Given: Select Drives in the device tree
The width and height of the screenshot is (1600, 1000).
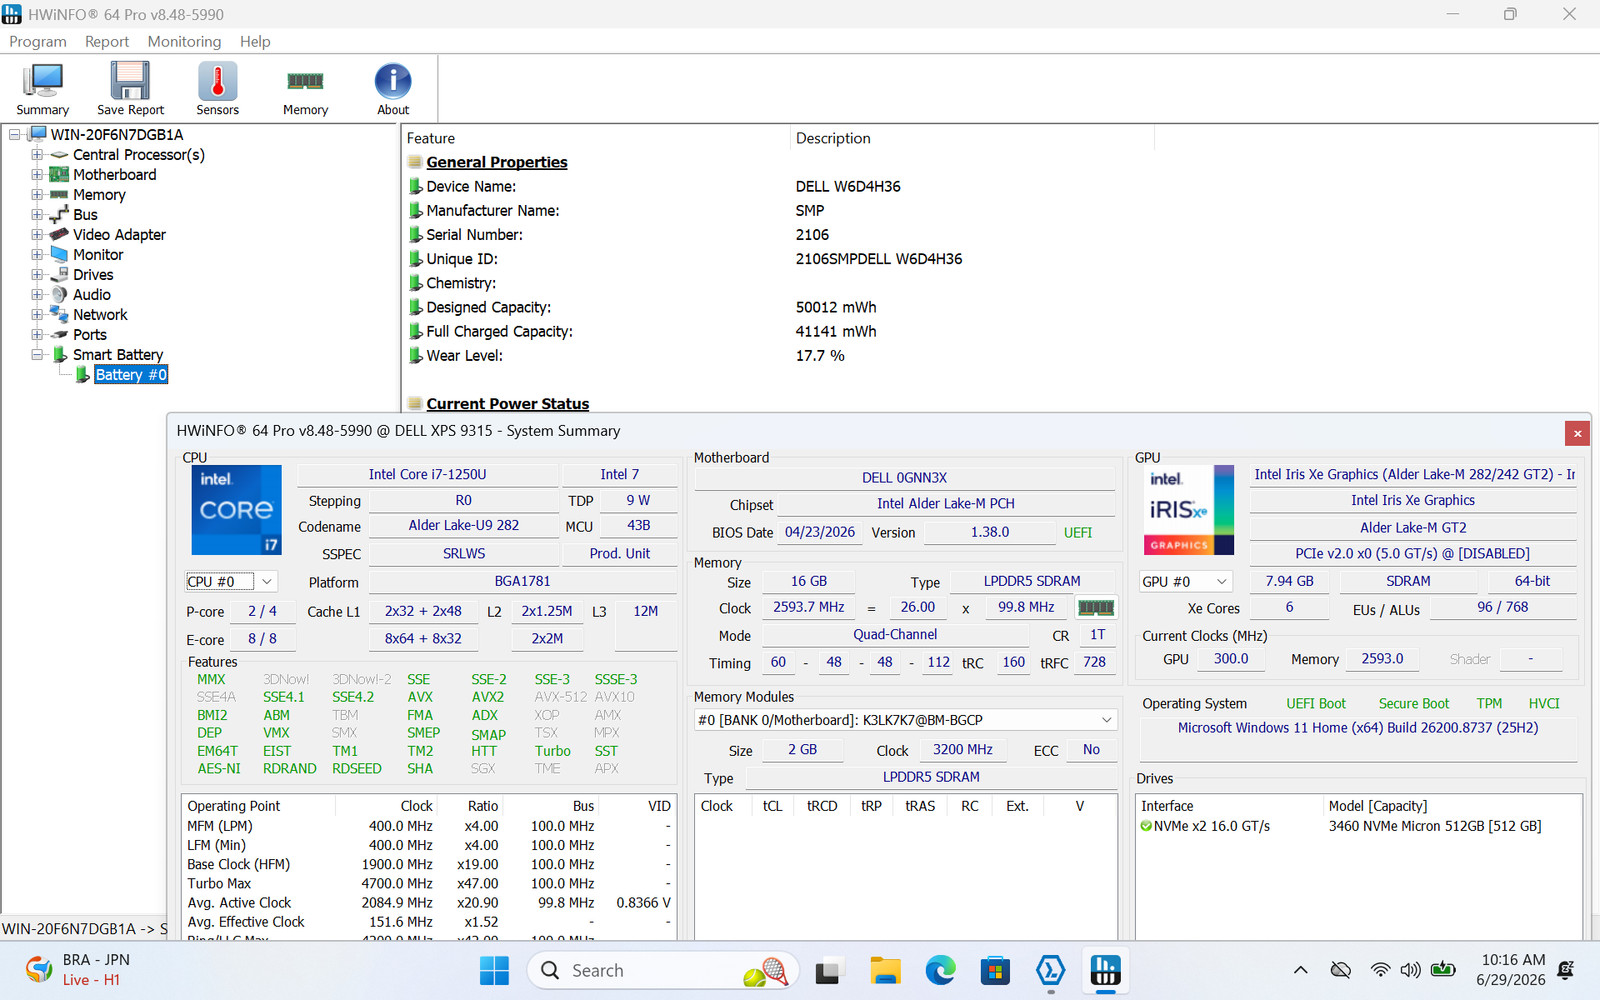Looking at the screenshot, I should click(93, 274).
